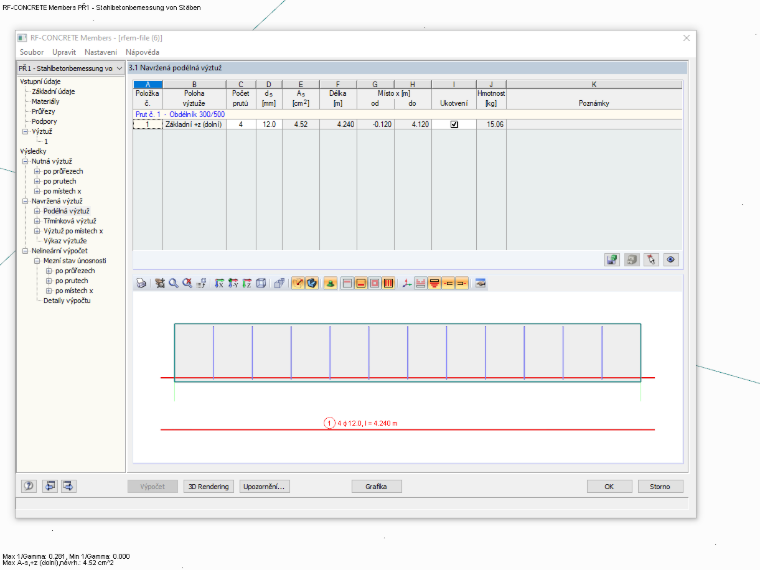Toggle bottom reinforcement display icon
760x570 pixels.
(361, 284)
